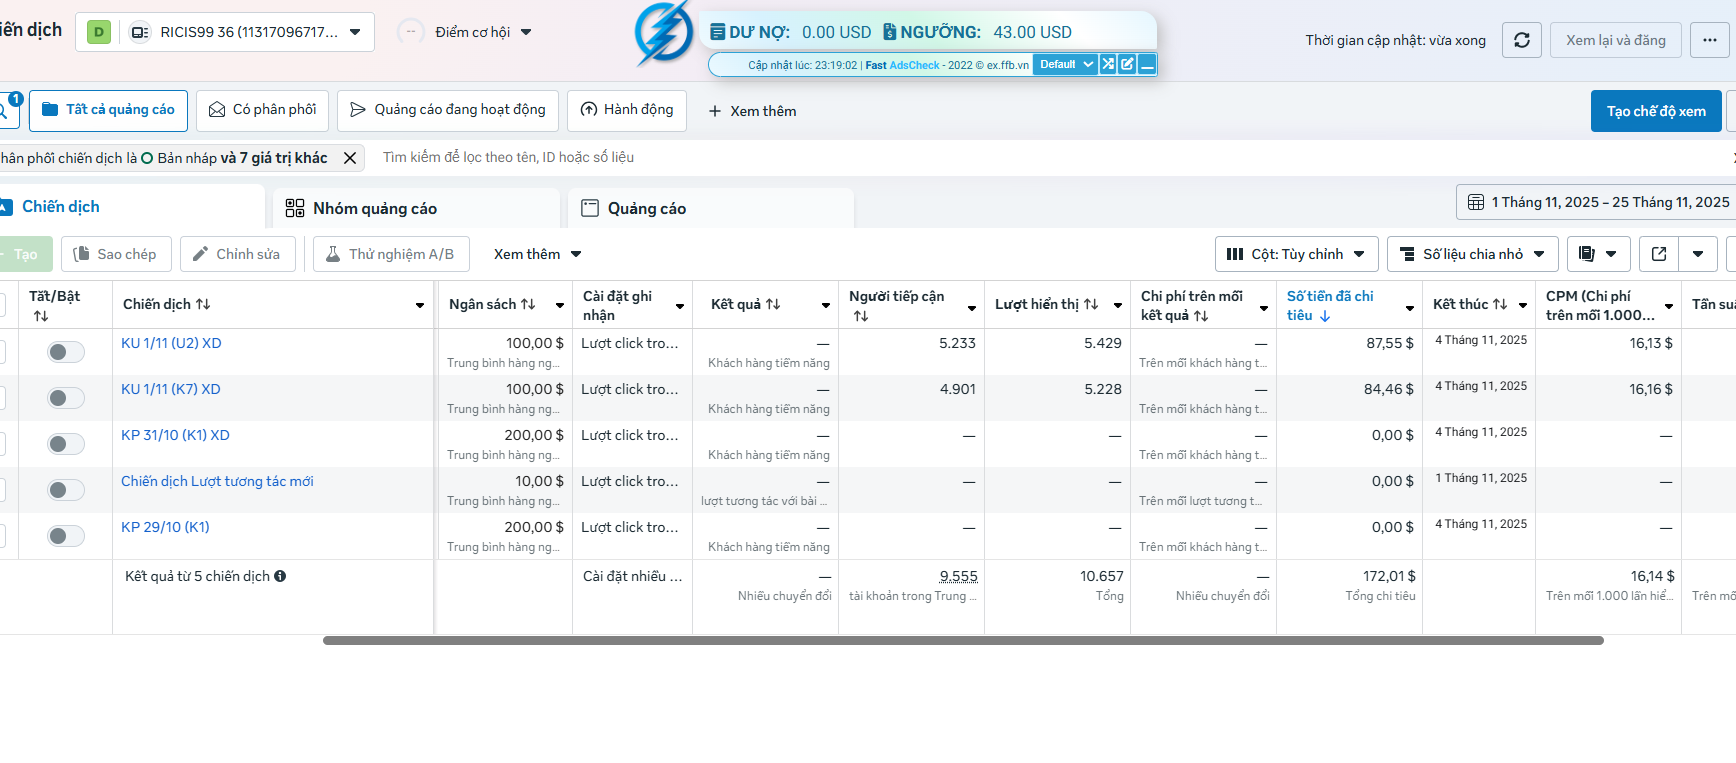Click the Số tiền đã chi tiêu sort arrow
This screenshot has height=763, width=1736.
tap(1325, 316)
